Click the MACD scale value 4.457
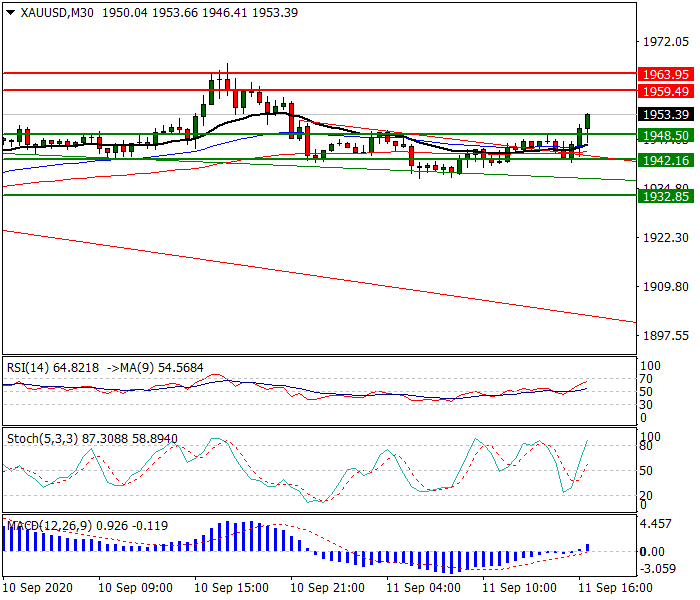 (x=656, y=524)
